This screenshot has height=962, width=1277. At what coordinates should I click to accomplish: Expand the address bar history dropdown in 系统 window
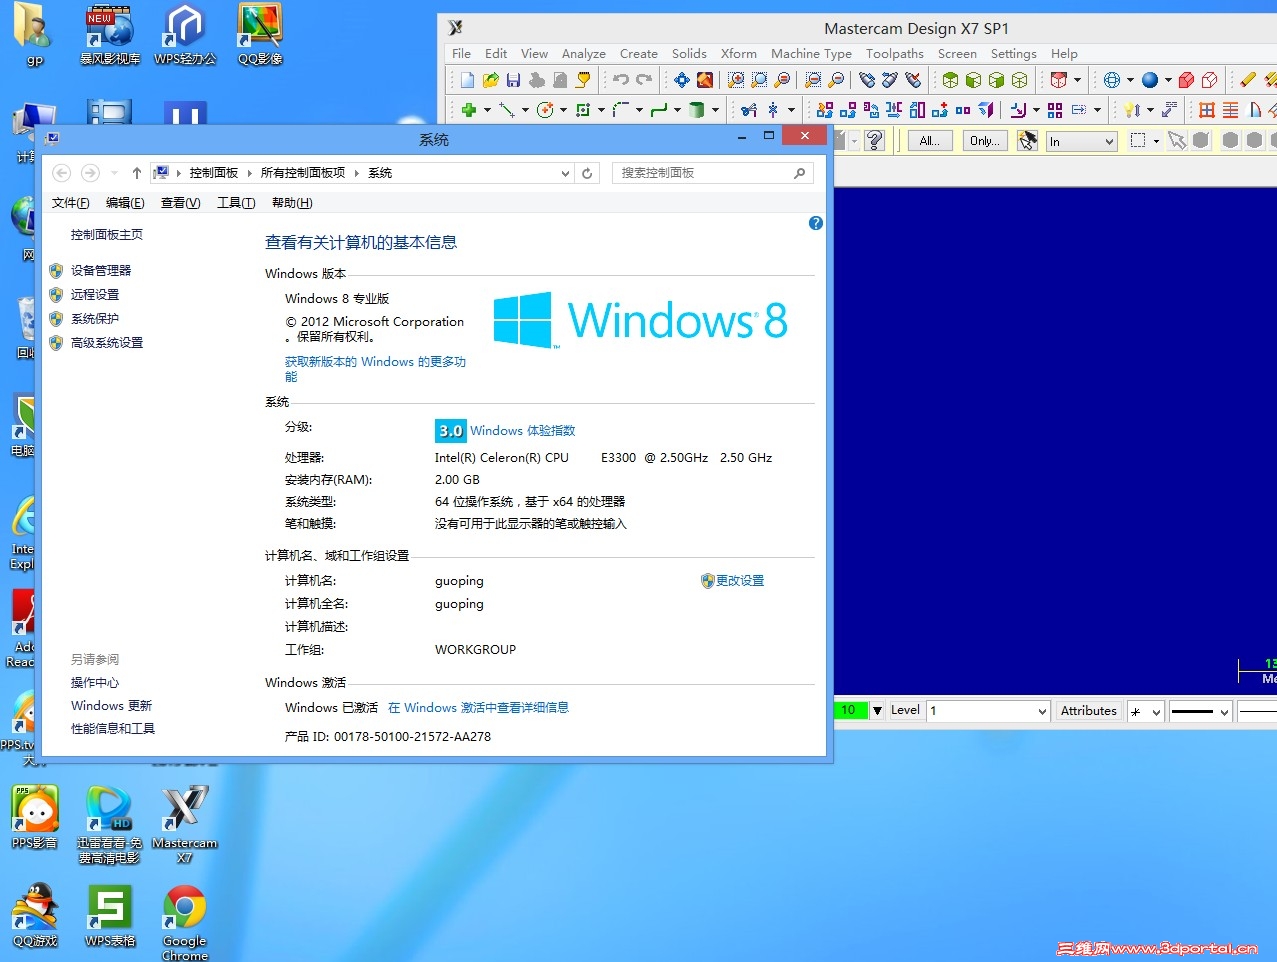(x=565, y=173)
